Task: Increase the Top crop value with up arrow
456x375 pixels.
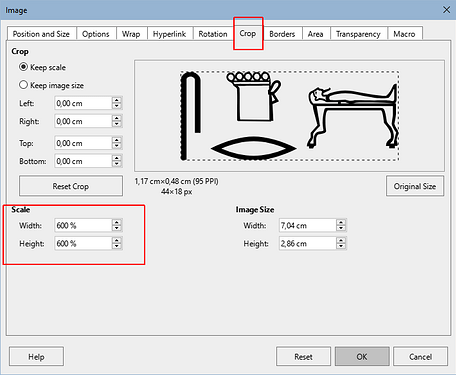Action: click(x=117, y=140)
